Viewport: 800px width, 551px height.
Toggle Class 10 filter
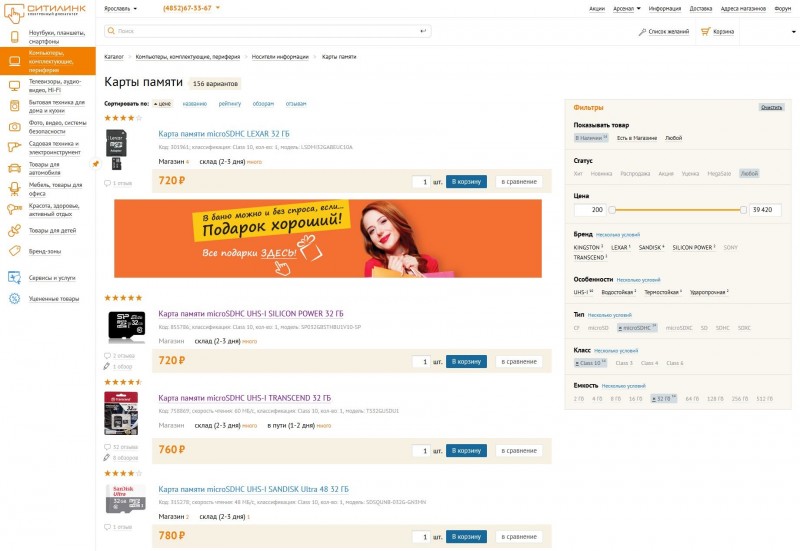point(590,363)
